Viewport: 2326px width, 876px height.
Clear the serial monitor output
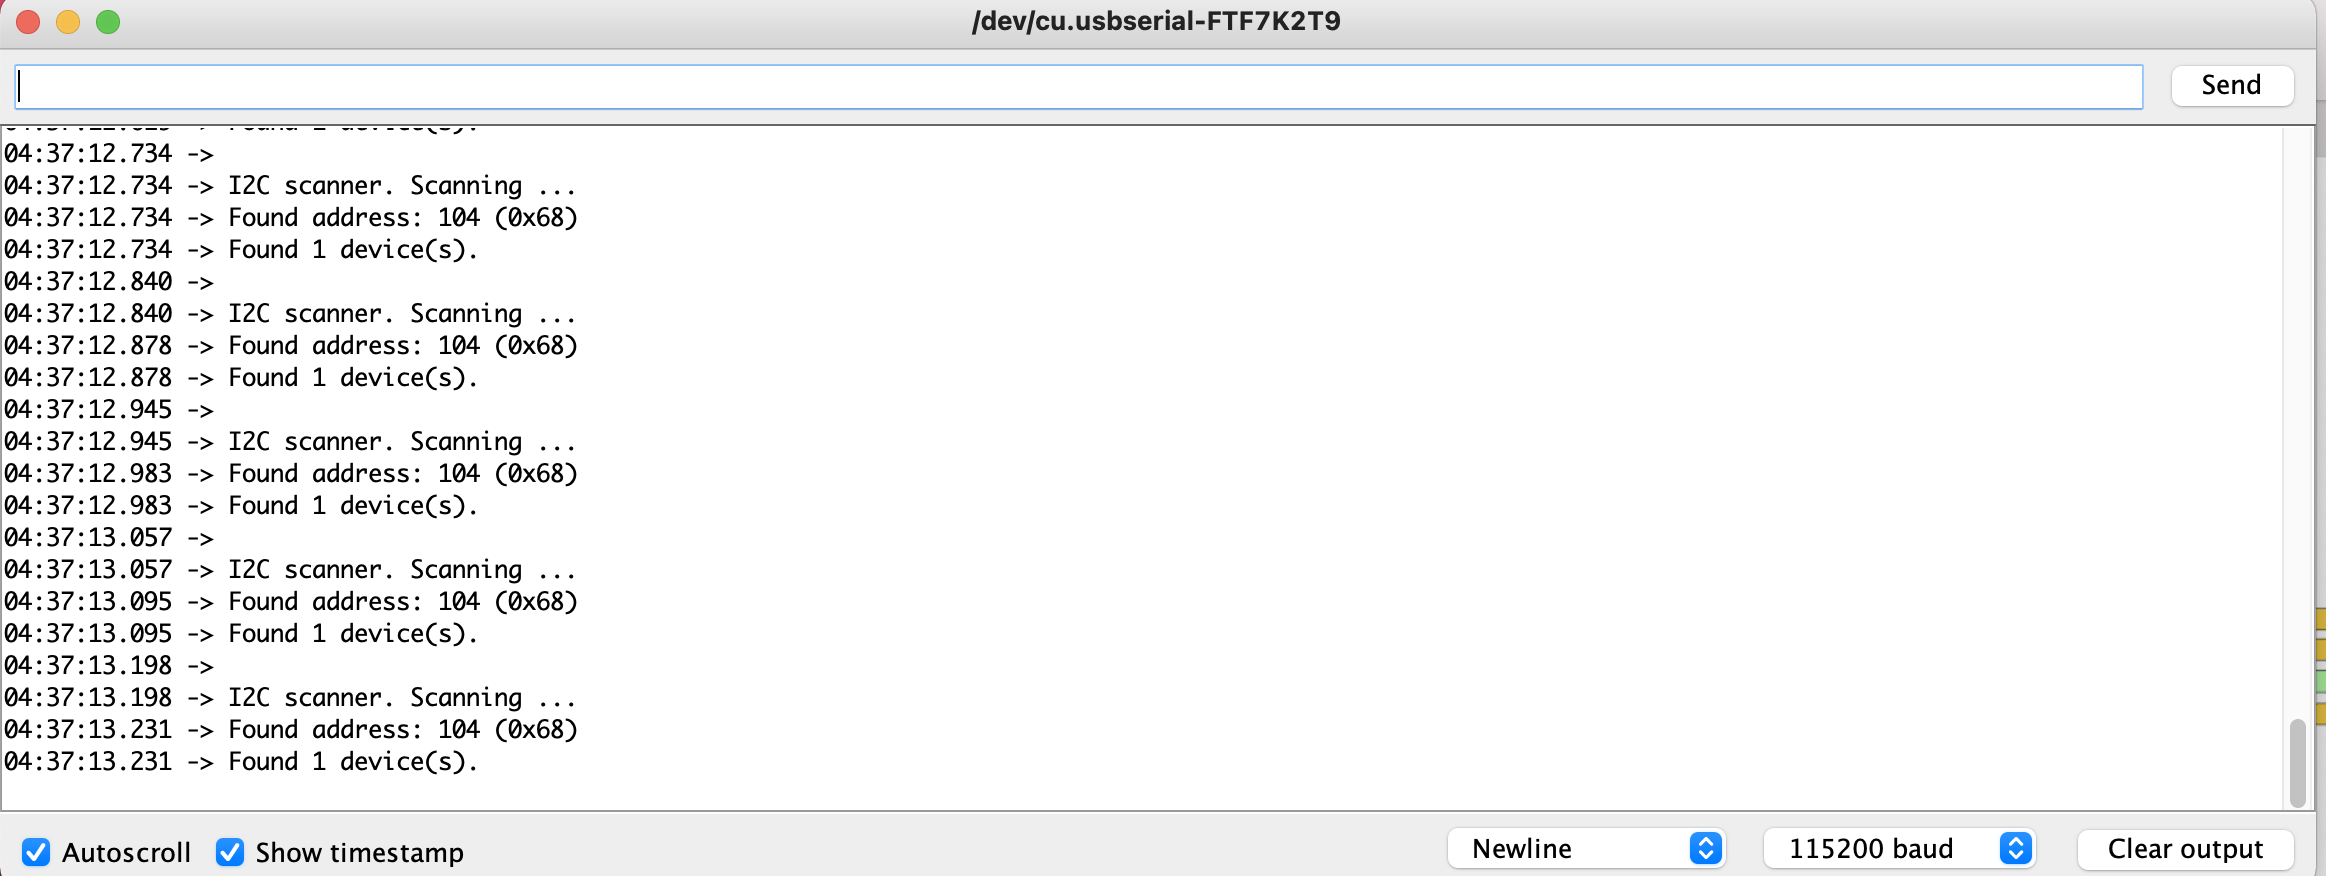click(2185, 849)
